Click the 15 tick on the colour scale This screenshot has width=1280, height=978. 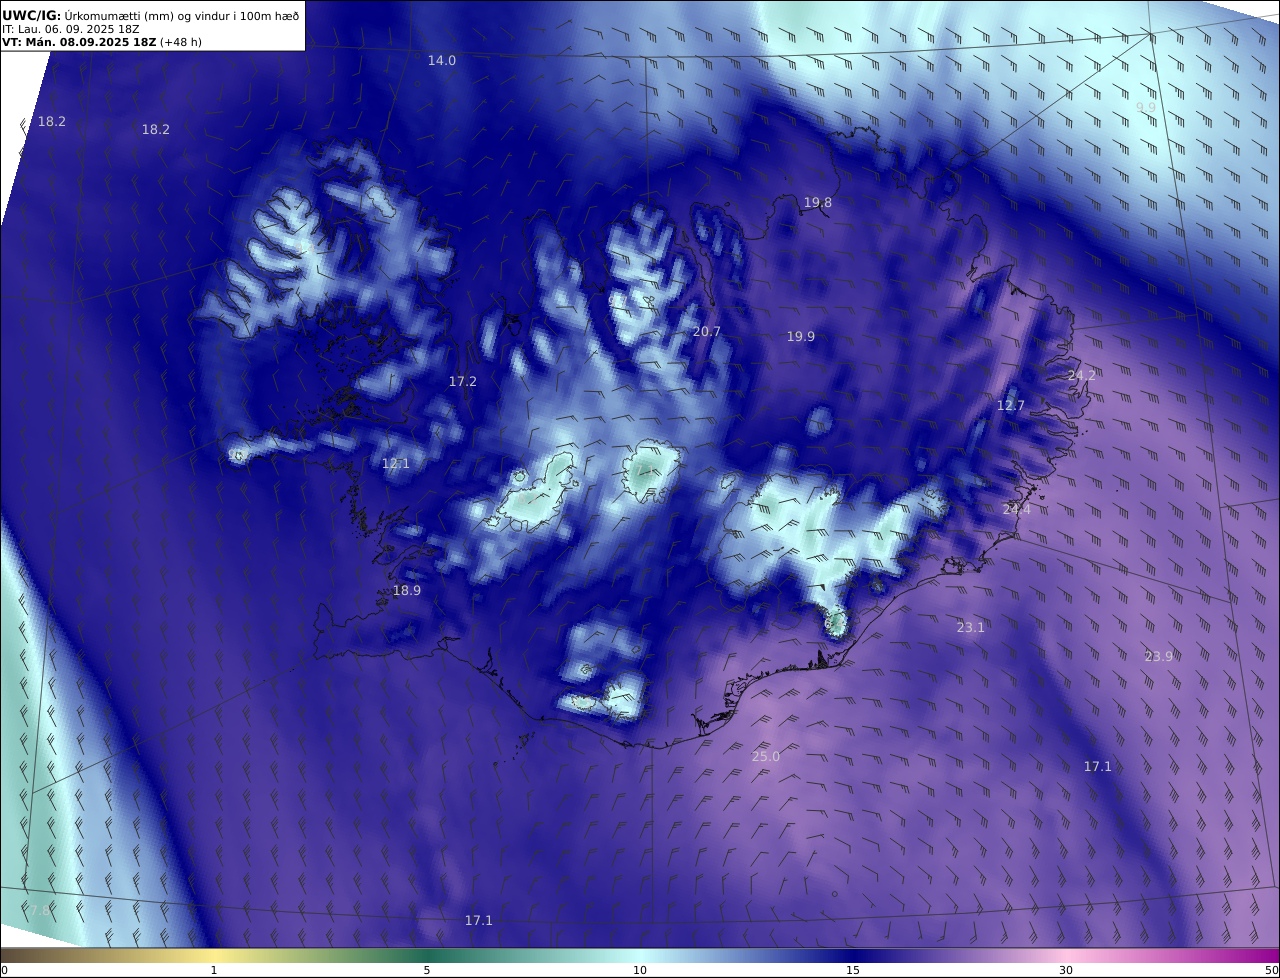[x=853, y=970]
